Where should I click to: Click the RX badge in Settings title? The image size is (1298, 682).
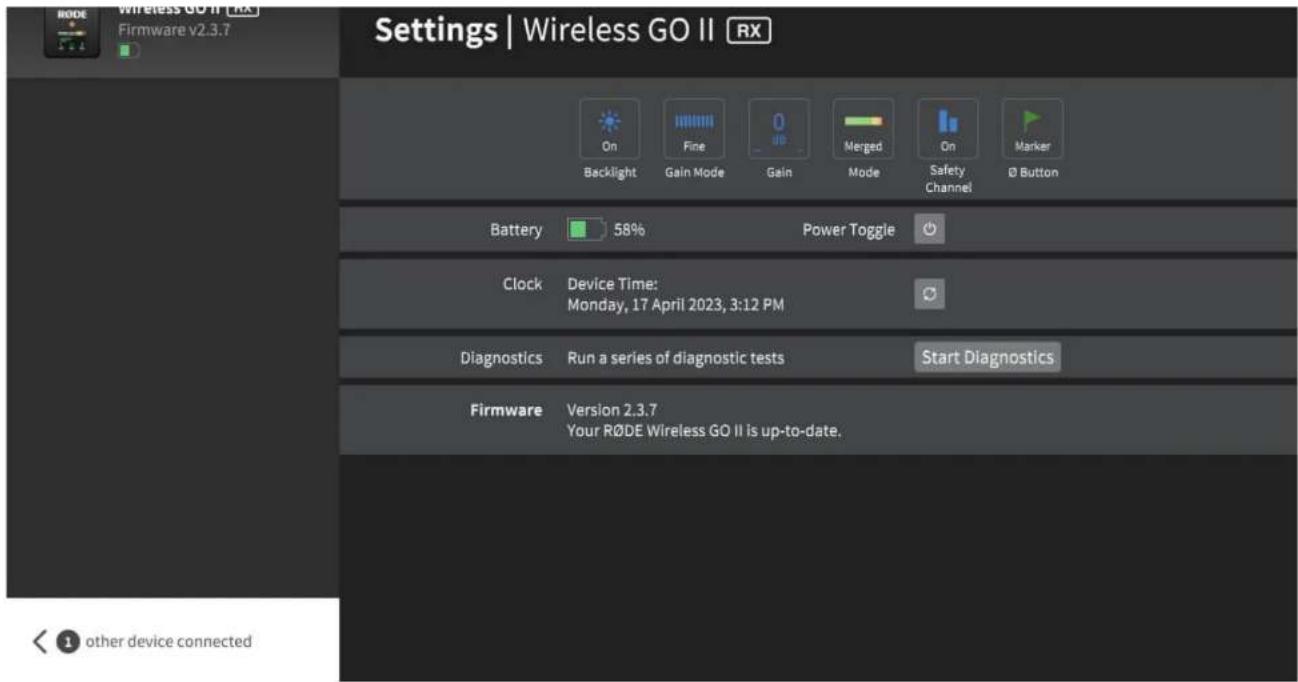[749, 31]
